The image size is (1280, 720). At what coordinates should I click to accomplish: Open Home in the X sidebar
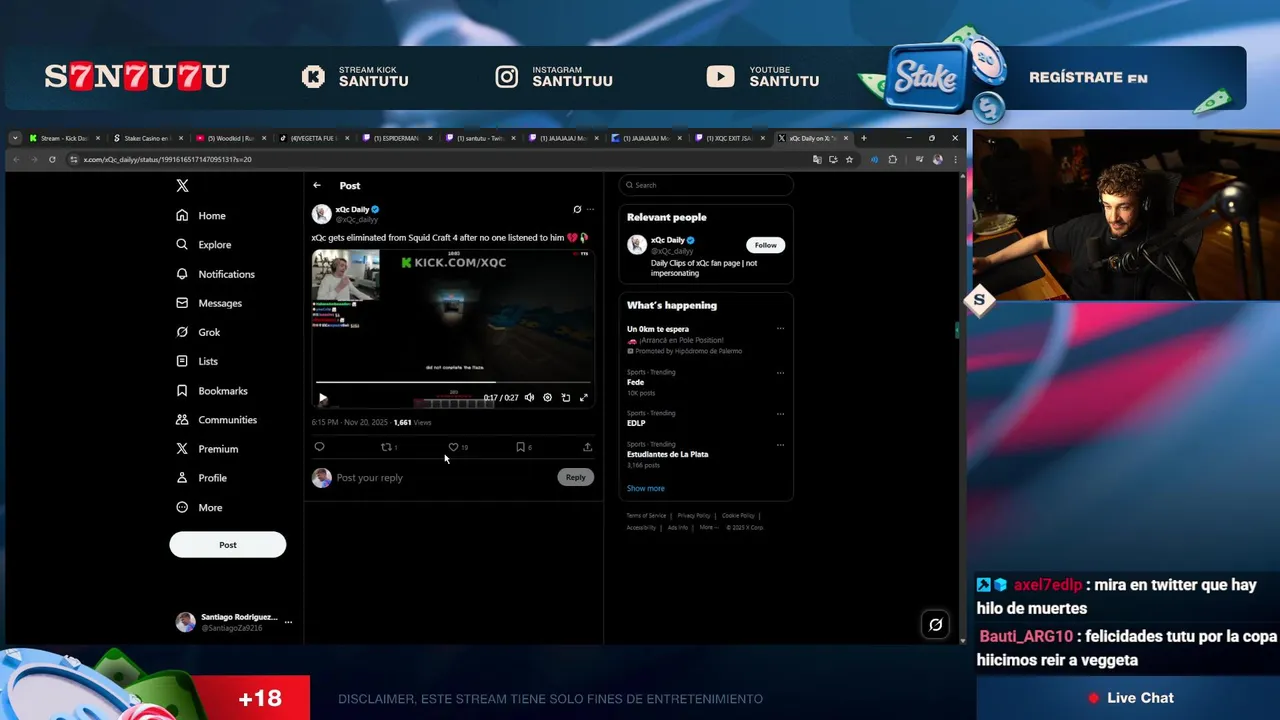point(201,215)
